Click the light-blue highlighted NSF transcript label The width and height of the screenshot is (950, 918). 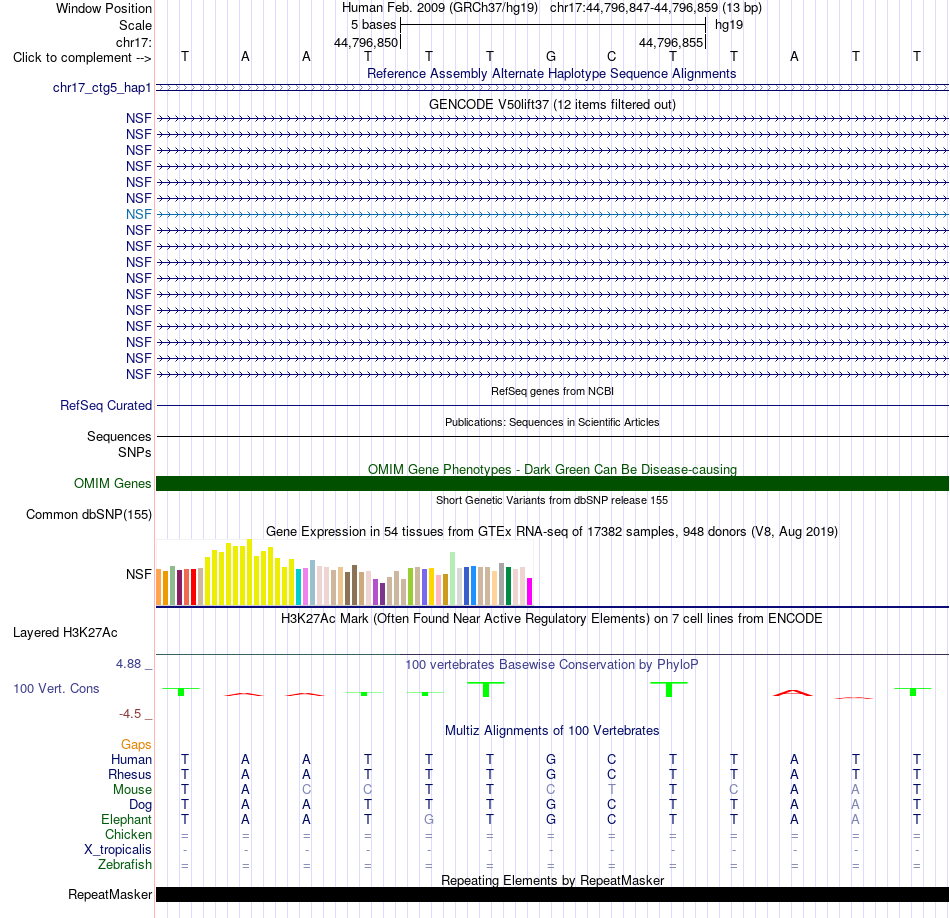139,215
